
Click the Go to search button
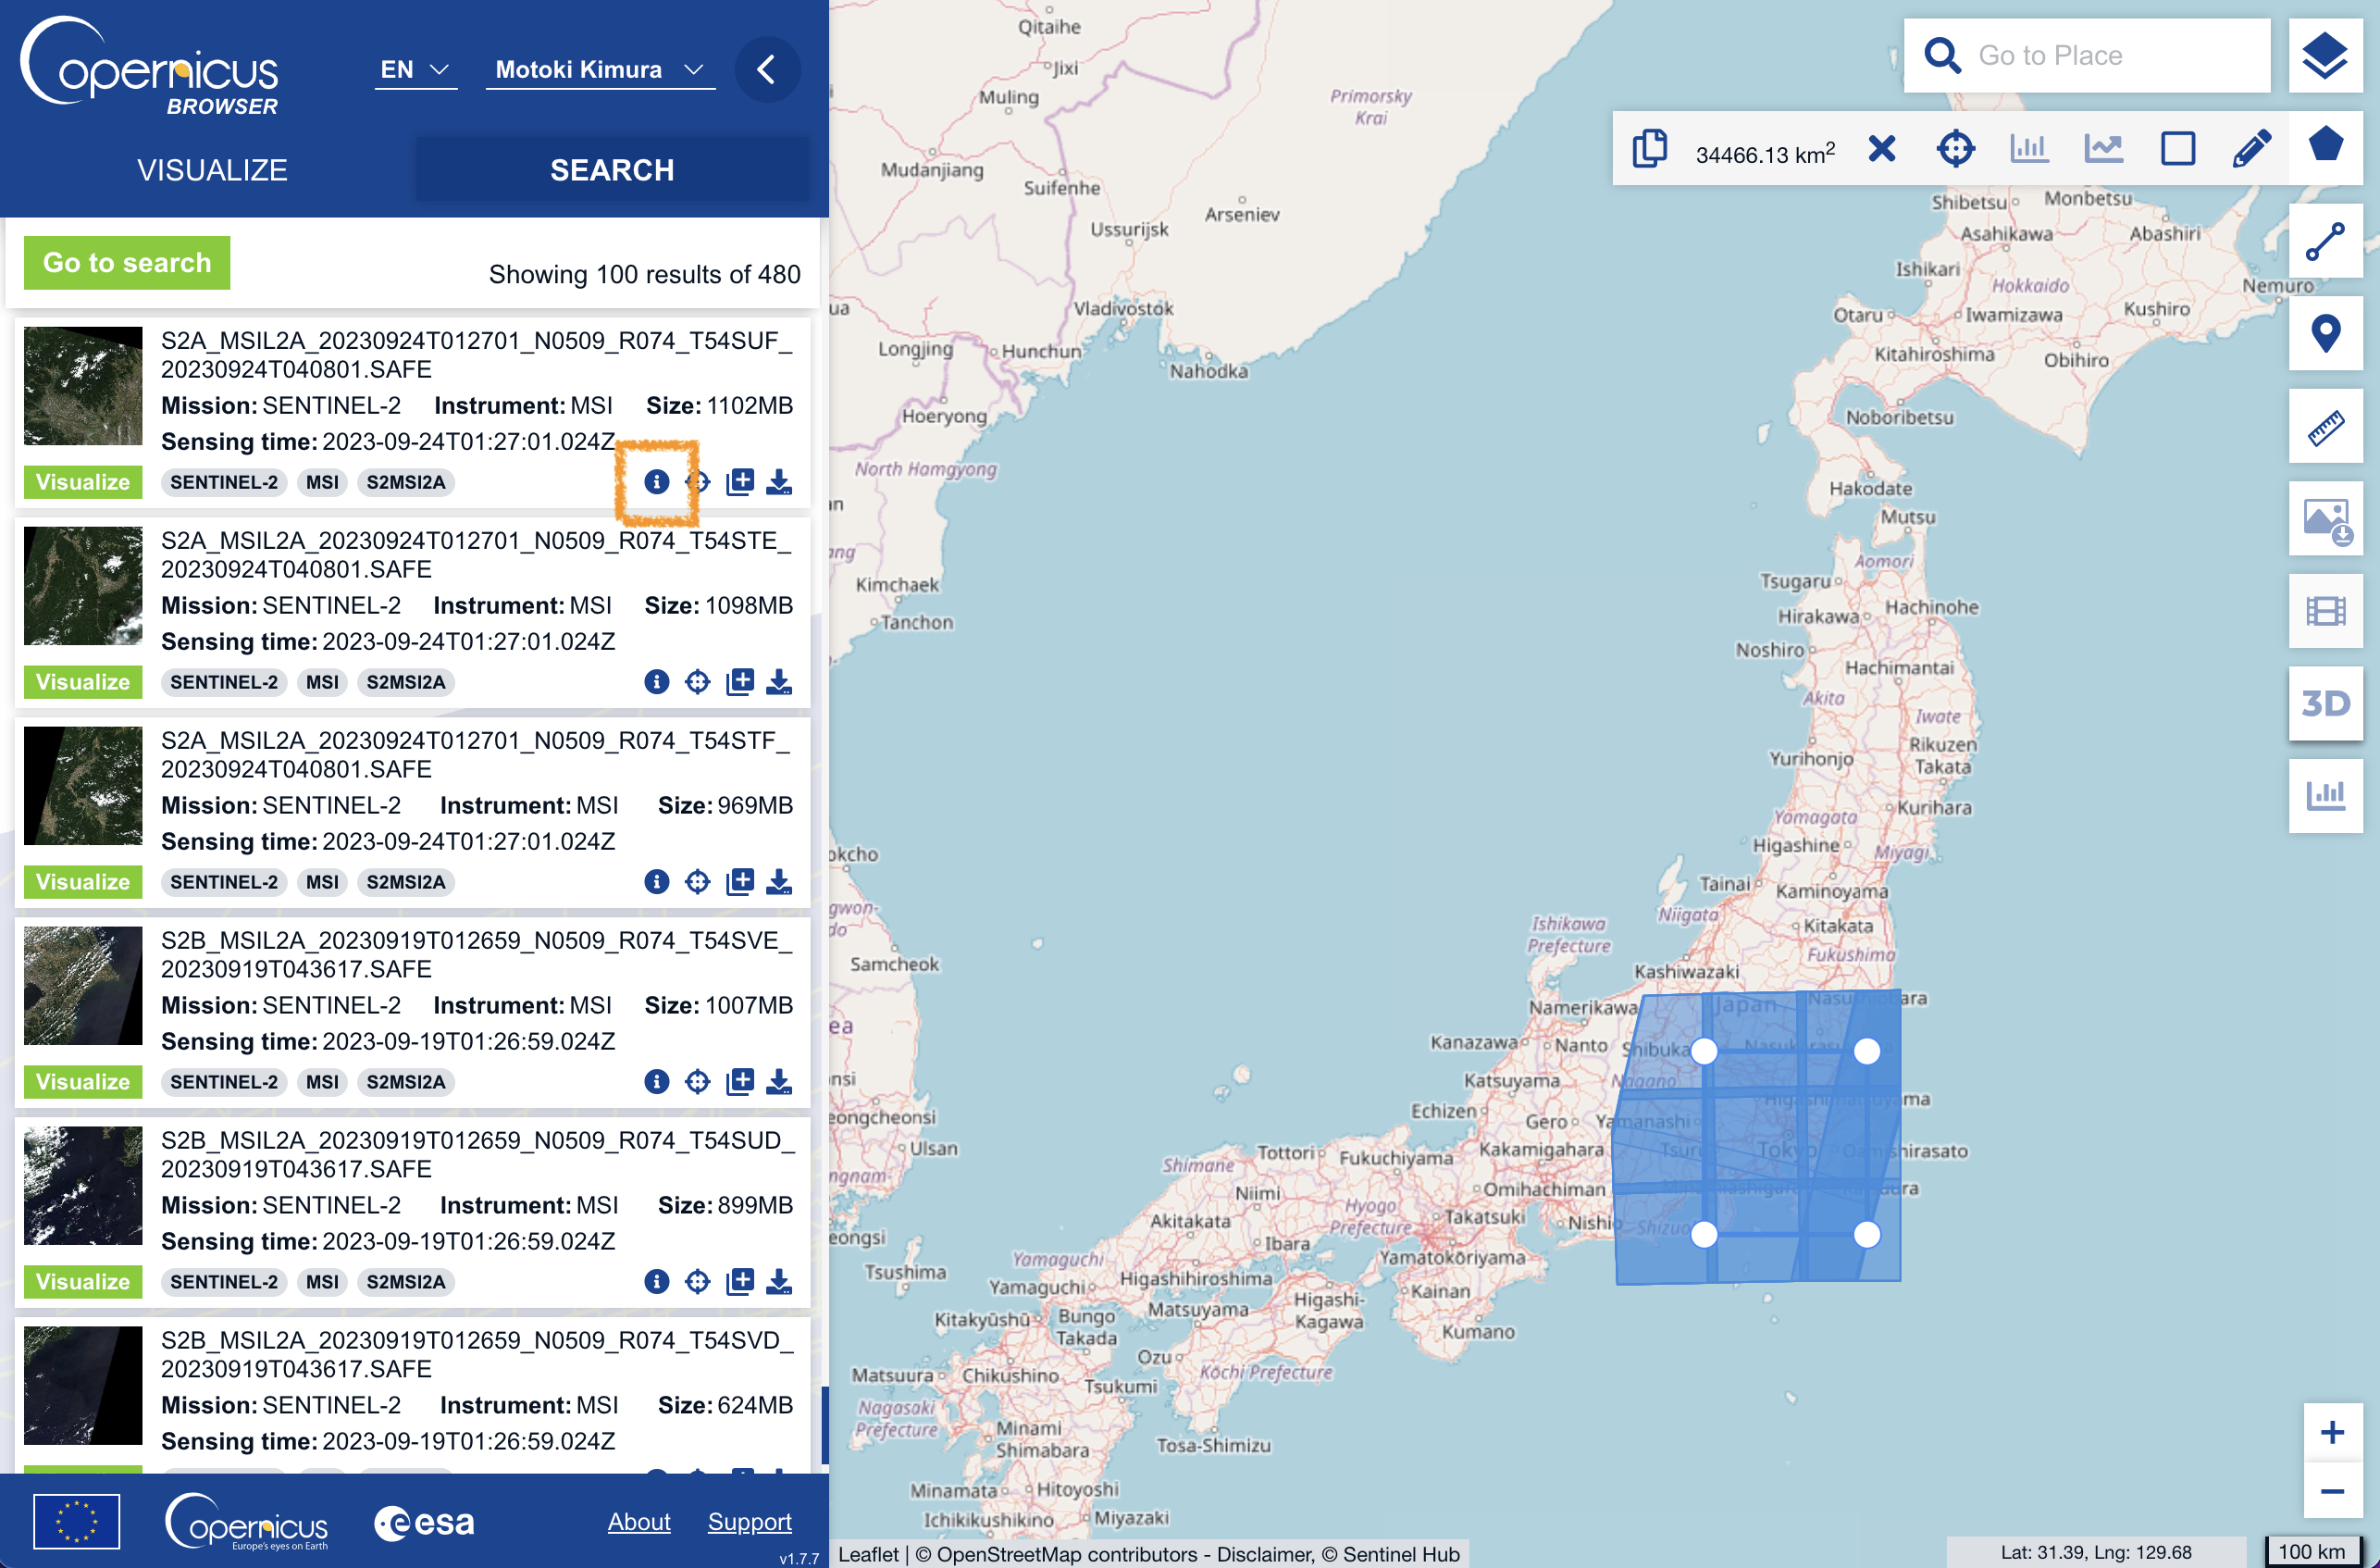pyautogui.click(x=127, y=263)
